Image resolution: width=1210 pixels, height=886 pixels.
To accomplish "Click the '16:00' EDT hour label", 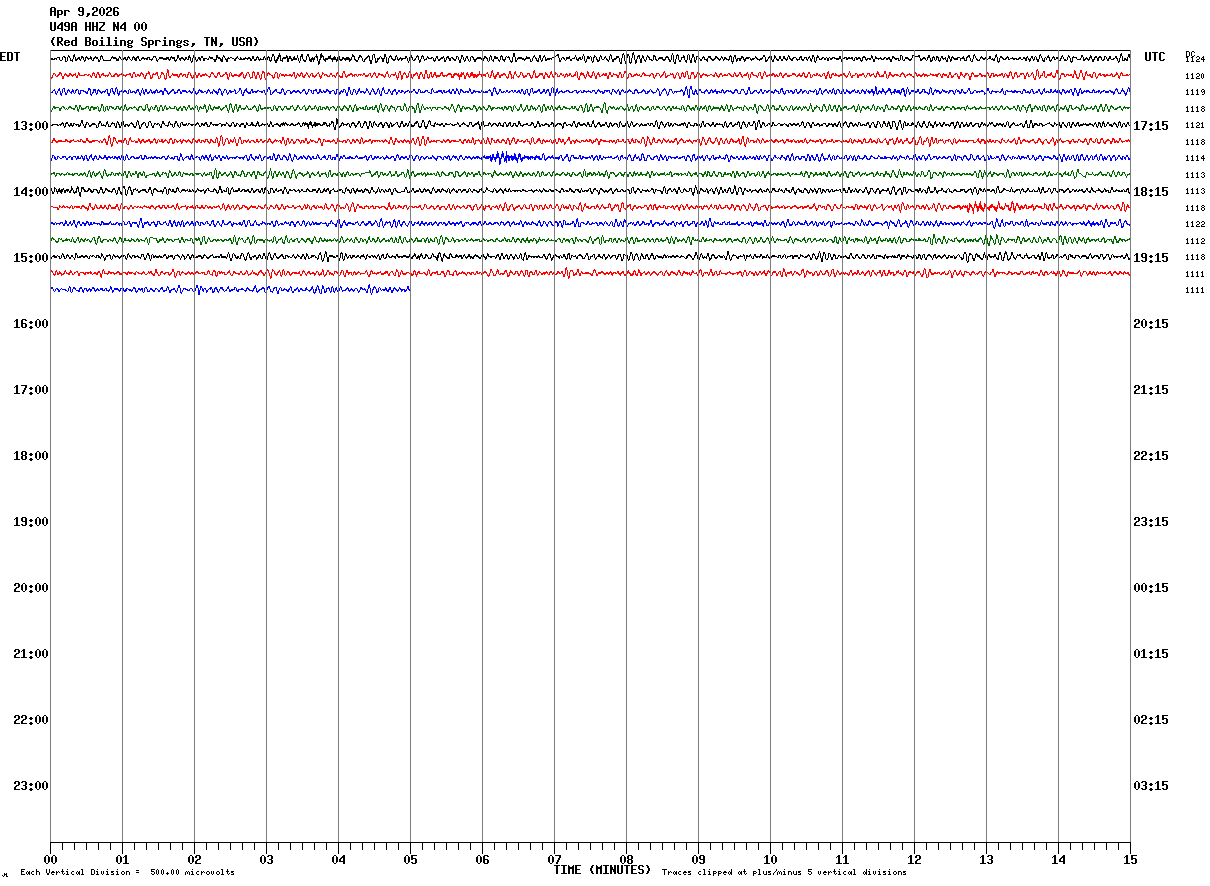I will (31, 324).
